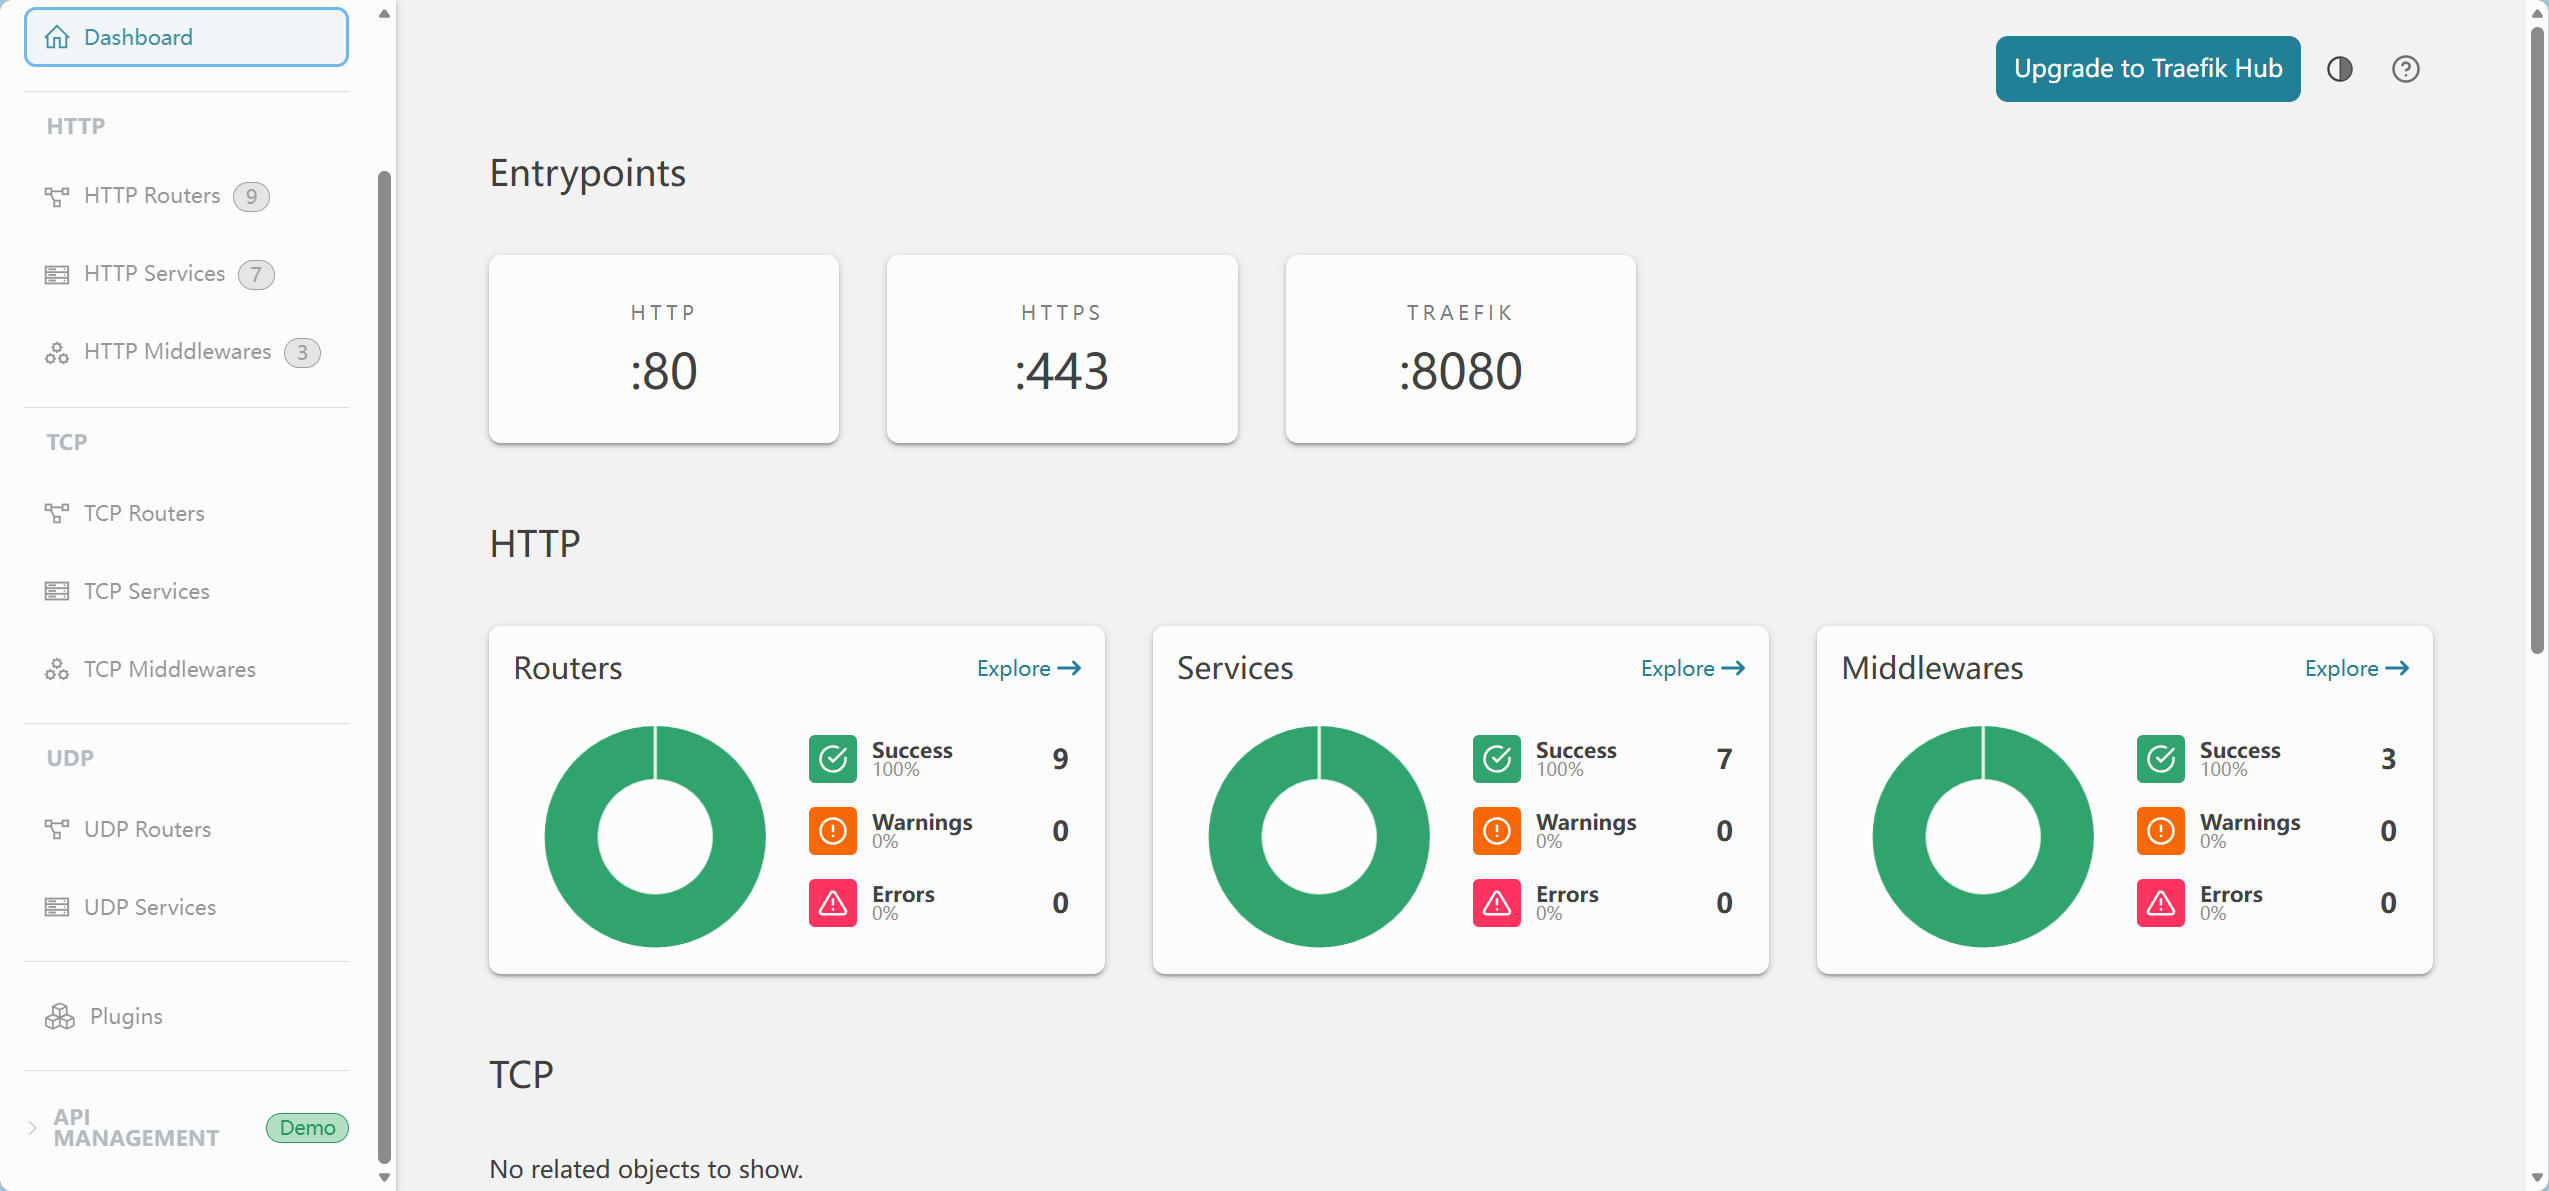Click the HTTP Routers sidebar icon
Image resolution: width=2549 pixels, height=1191 pixels.
[x=57, y=196]
